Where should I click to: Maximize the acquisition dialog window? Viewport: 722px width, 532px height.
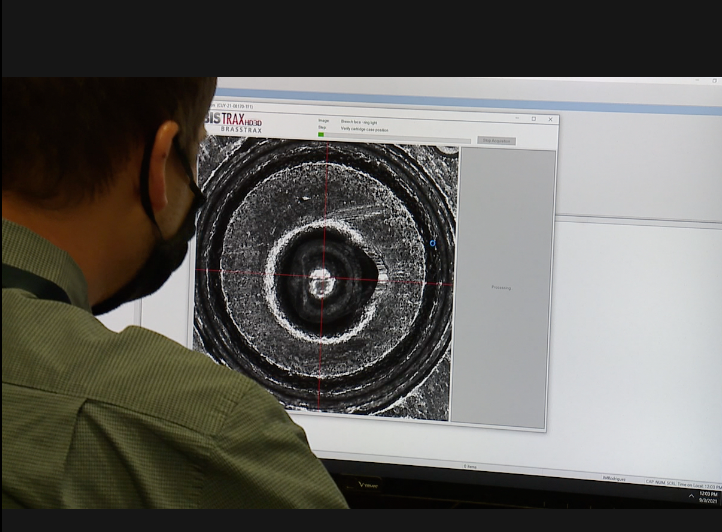tap(533, 119)
